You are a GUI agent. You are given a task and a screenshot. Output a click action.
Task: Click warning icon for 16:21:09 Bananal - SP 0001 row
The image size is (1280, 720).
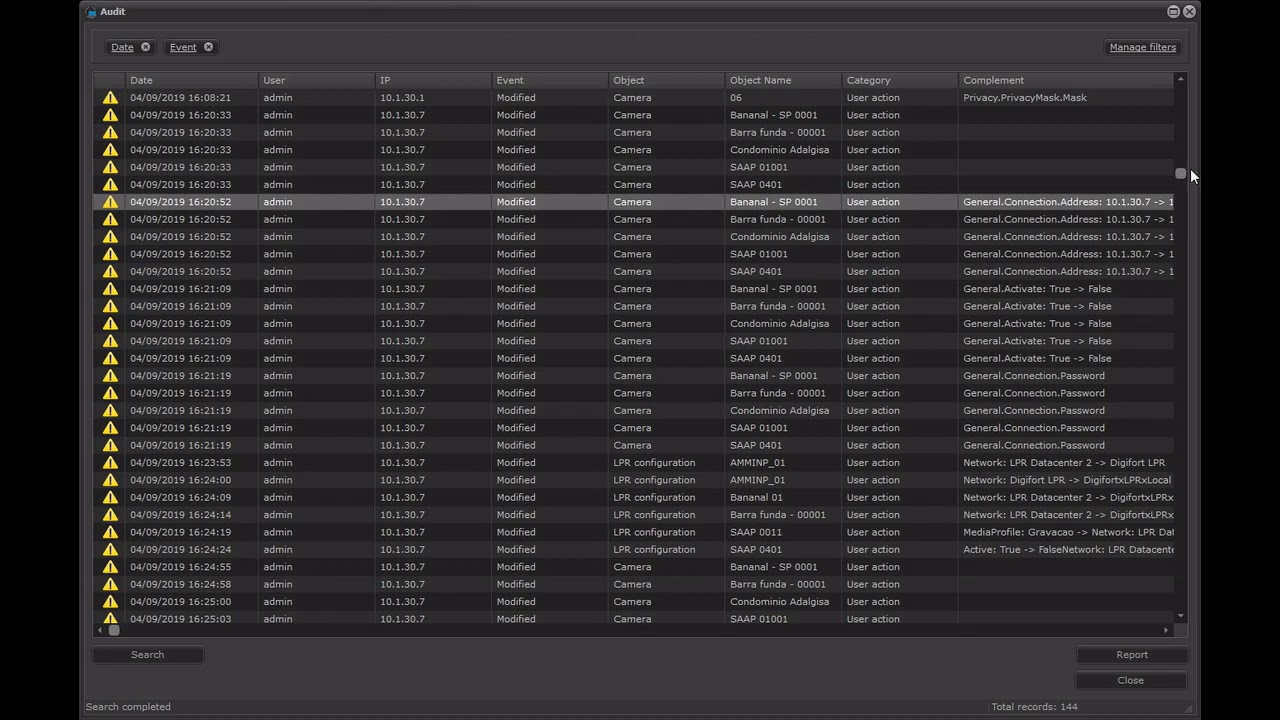pos(110,289)
